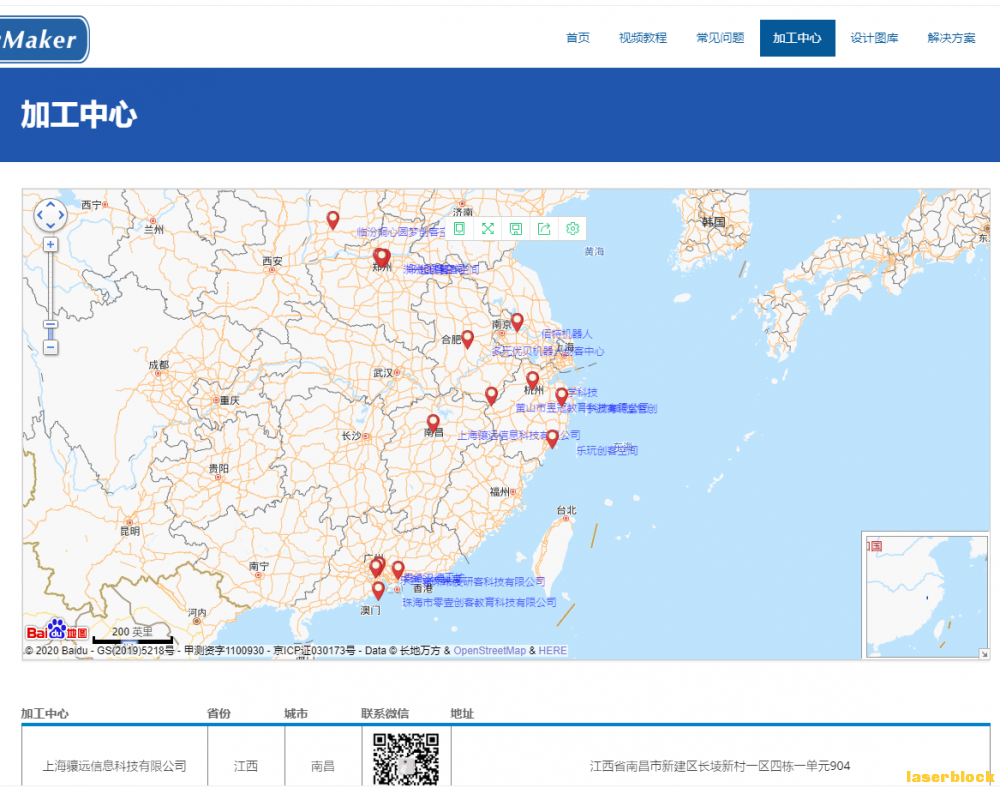Pan the map down with the bottom arrow
This screenshot has height=788, width=1000.
(x=50, y=225)
